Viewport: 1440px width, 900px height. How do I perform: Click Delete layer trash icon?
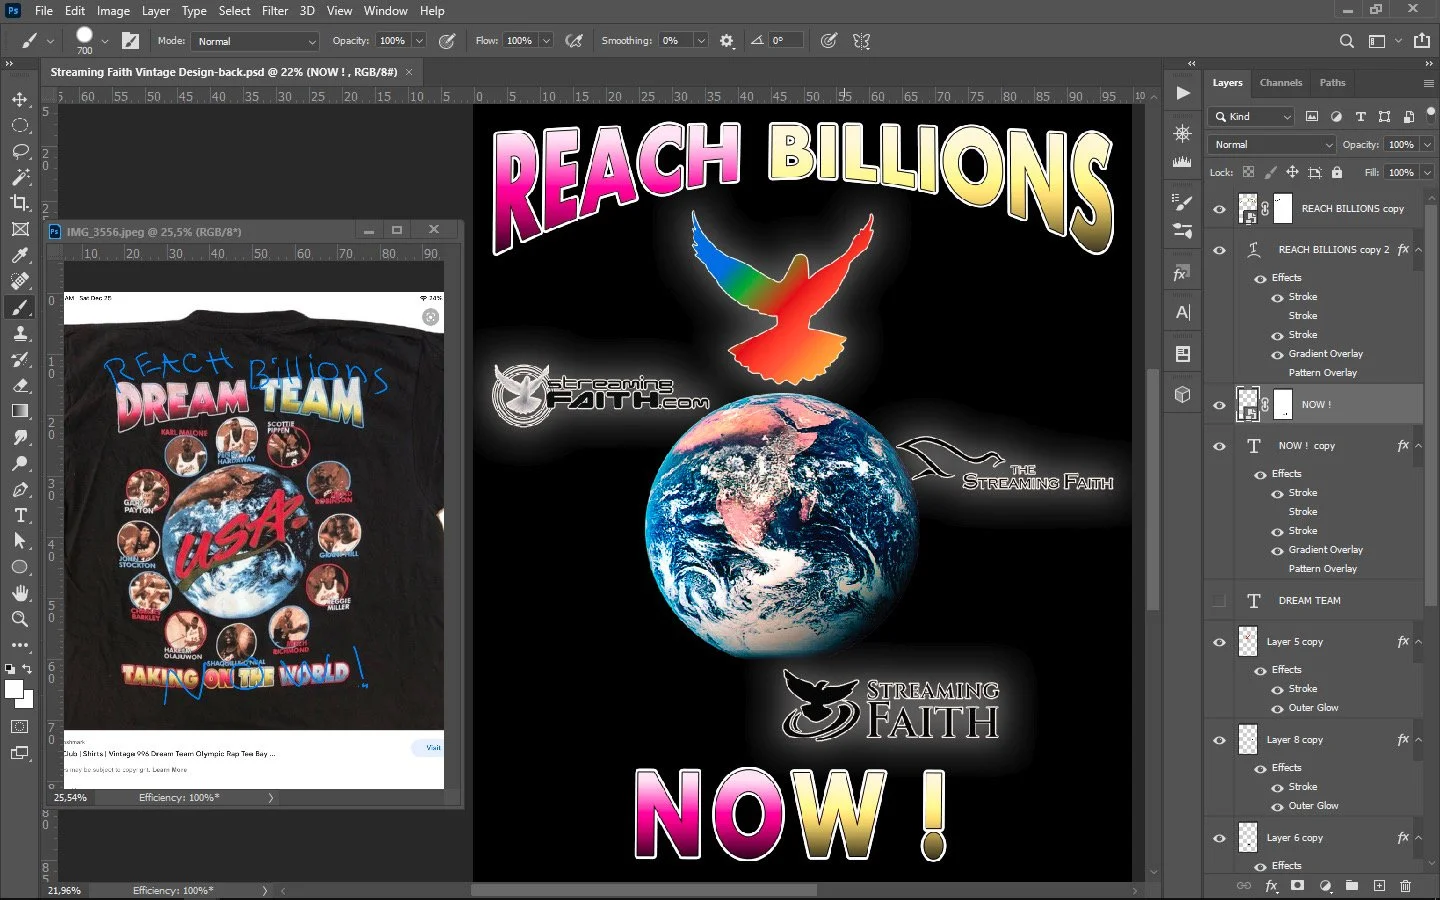pos(1405,886)
